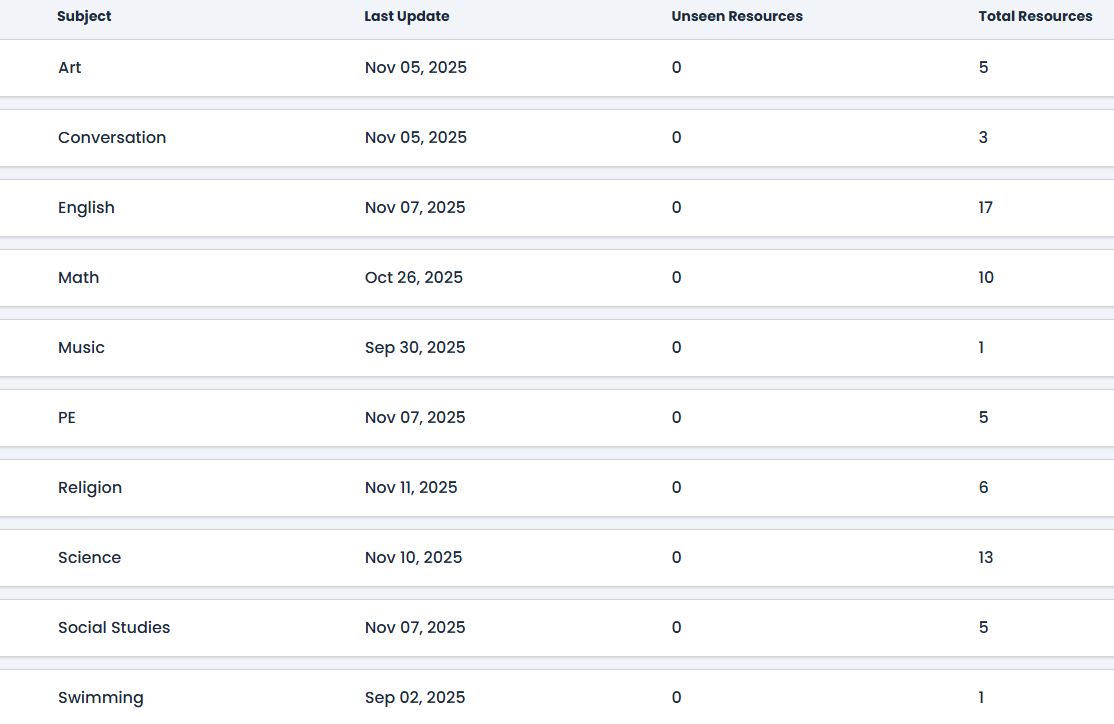Open the Religion subject
The height and width of the screenshot is (724, 1114).
coord(90,488)
